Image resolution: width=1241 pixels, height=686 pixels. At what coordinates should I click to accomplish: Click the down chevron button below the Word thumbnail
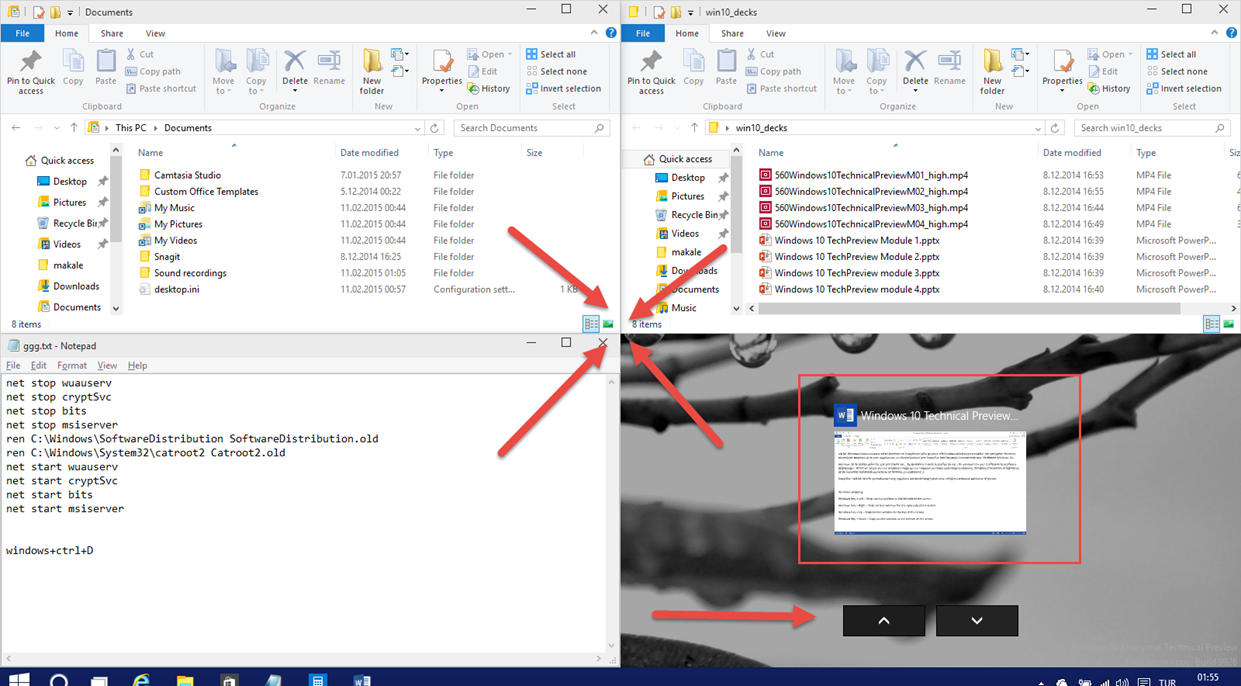(977, 621)
